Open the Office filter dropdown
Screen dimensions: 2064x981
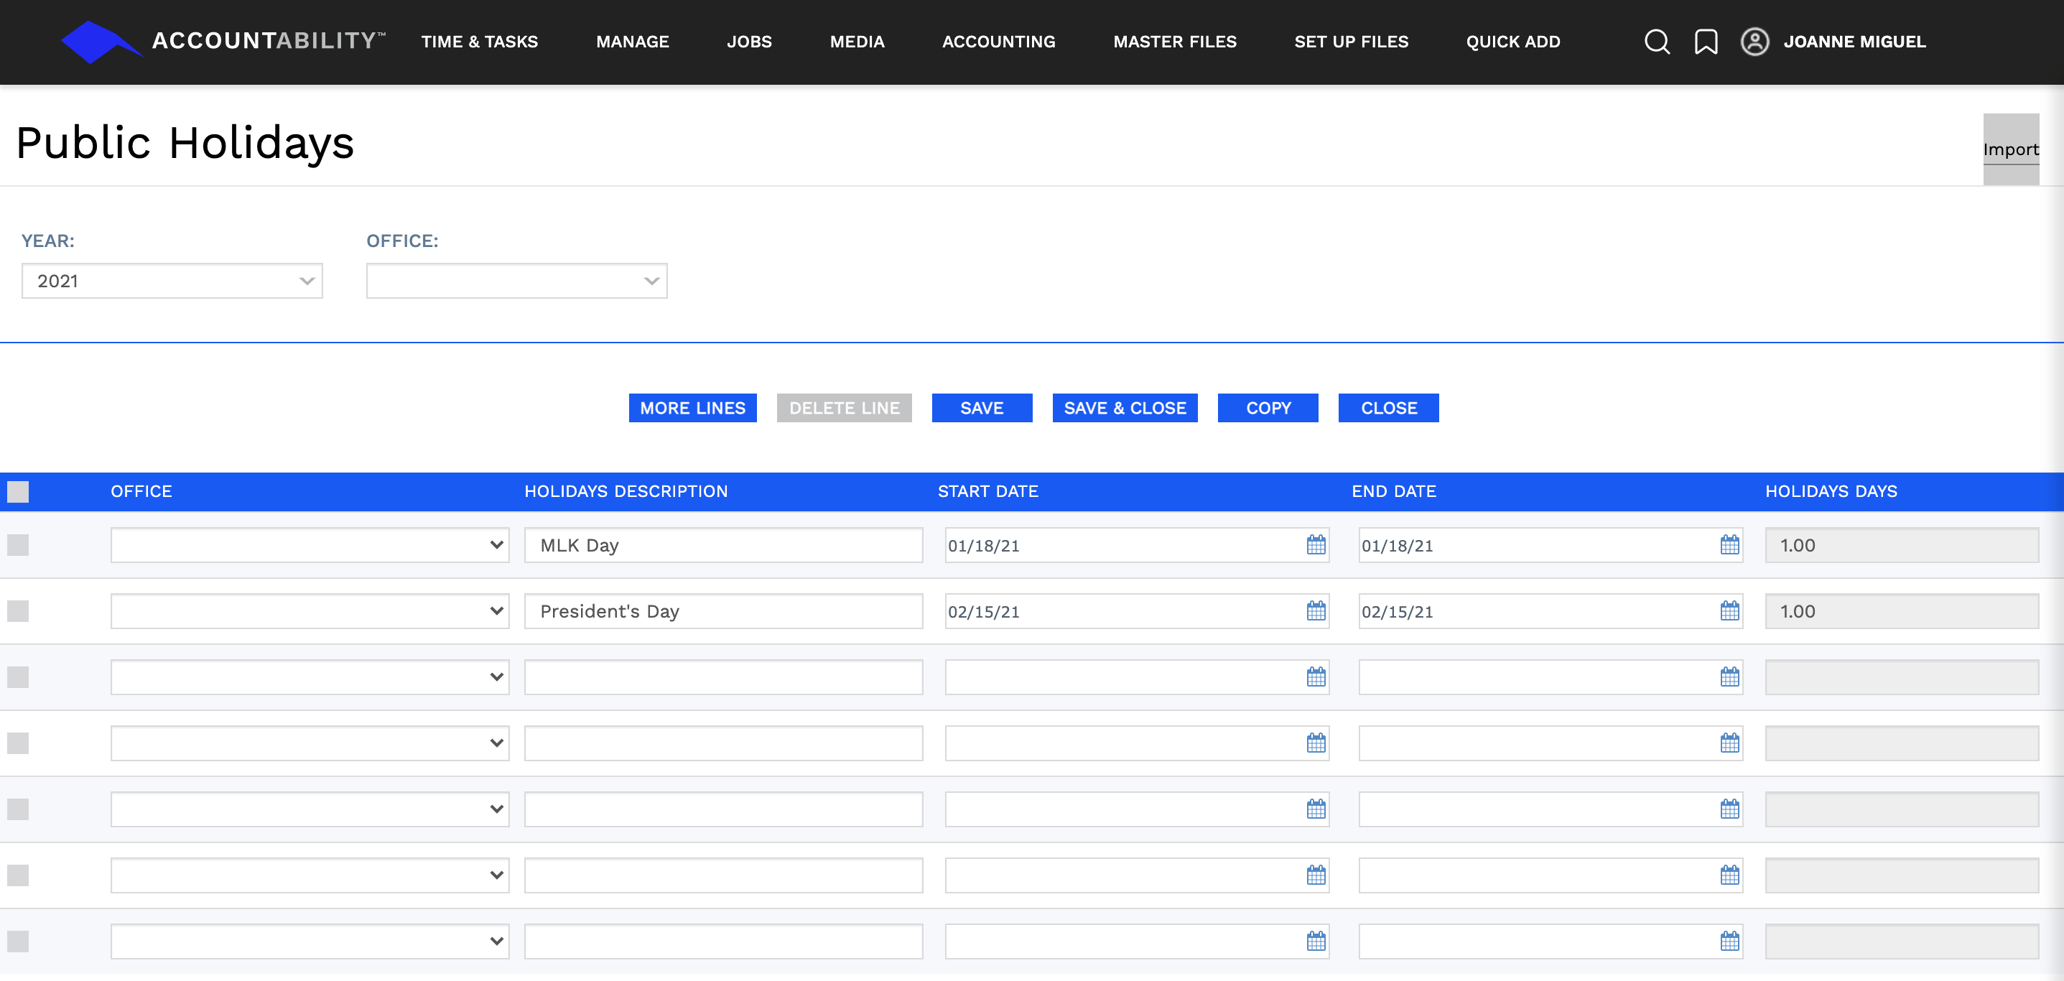tap(516, 281)
